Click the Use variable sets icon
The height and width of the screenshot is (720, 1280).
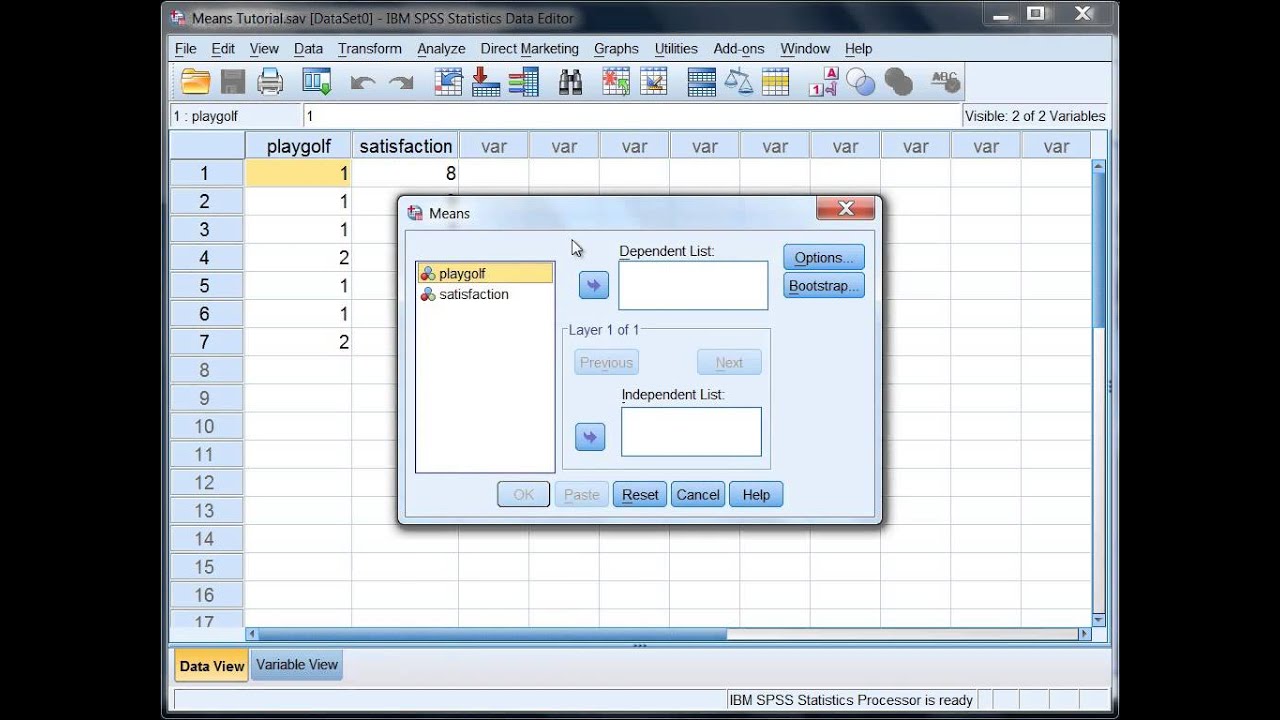point(860,82)
